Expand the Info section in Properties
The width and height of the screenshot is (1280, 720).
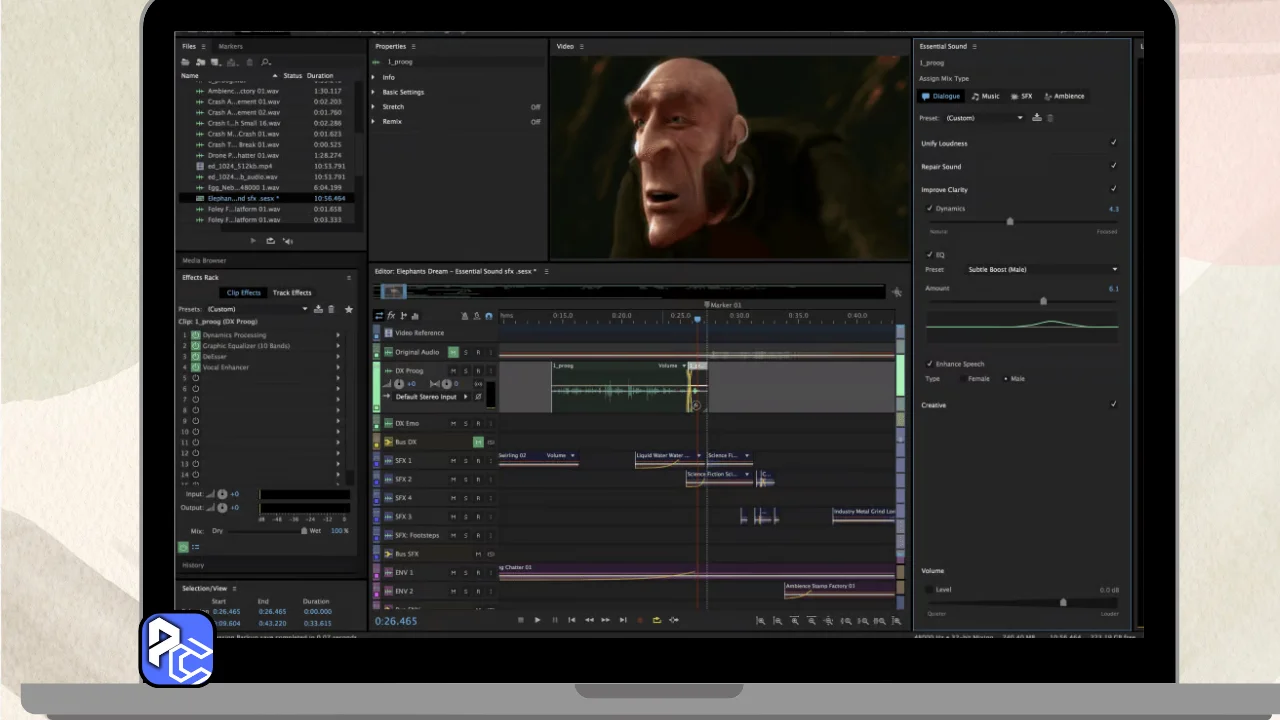tap(375, 77)
